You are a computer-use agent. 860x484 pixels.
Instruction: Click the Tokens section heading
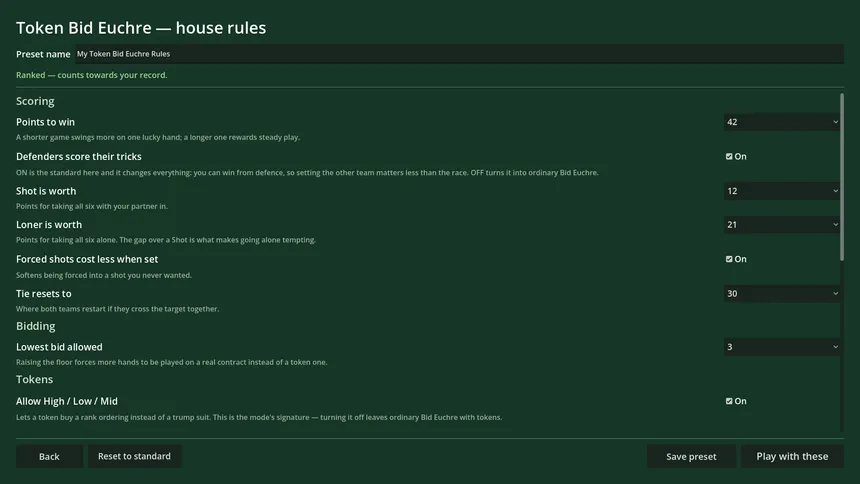35,379
